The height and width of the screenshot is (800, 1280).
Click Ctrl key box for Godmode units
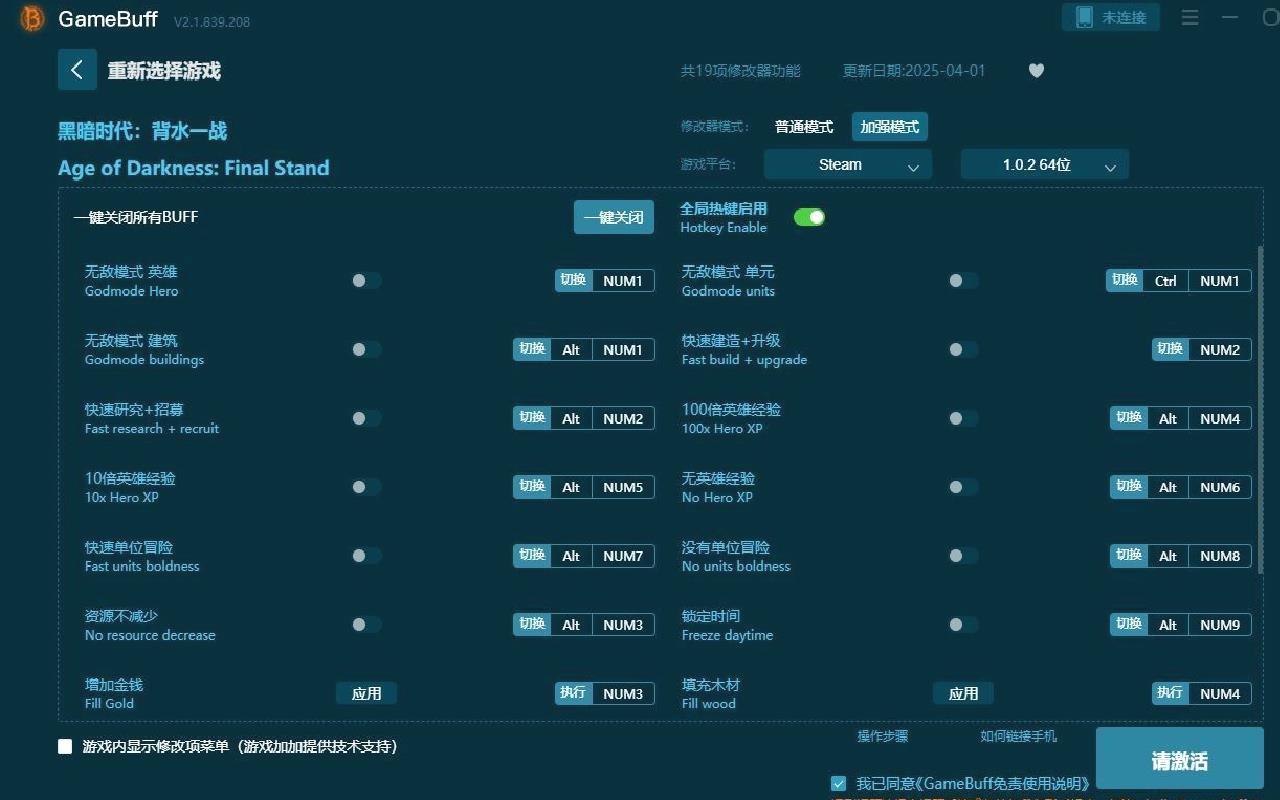click(1166, 281)
